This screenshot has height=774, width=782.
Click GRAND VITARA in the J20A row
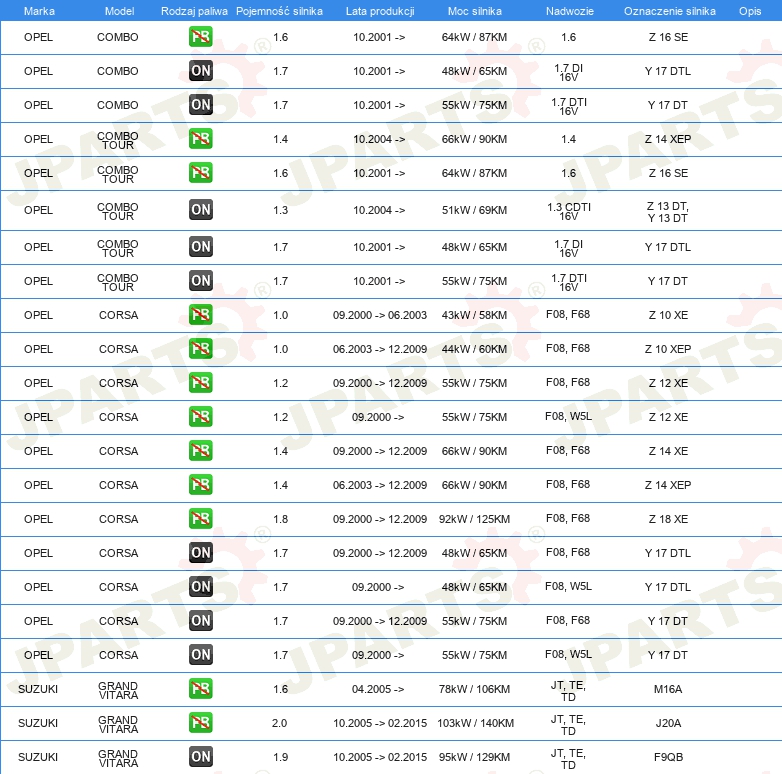tap(118, 724)
